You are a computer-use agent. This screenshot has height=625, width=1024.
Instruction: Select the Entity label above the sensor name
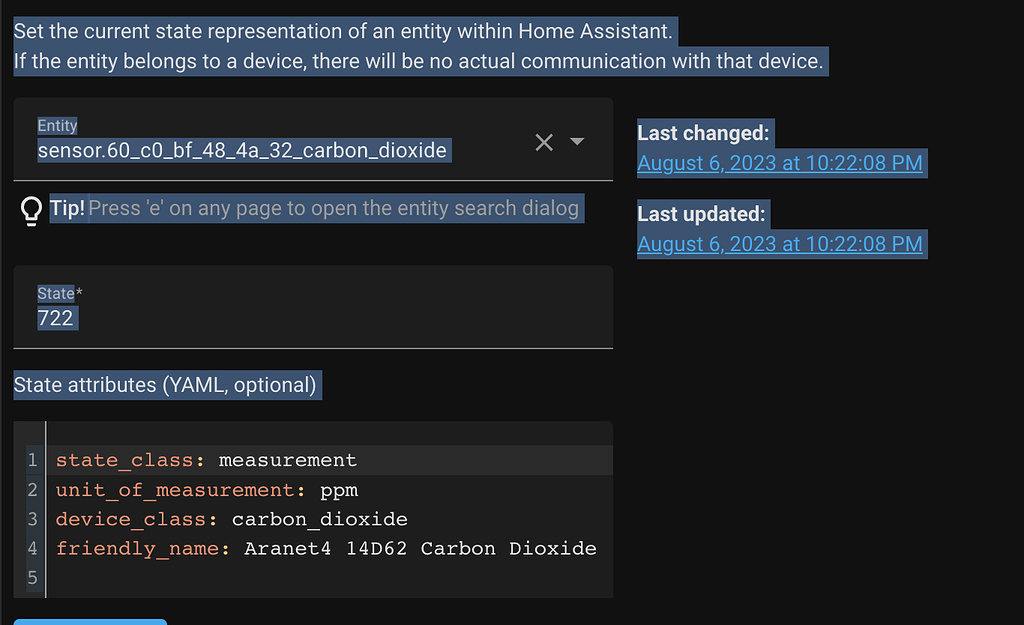[57, 125]
